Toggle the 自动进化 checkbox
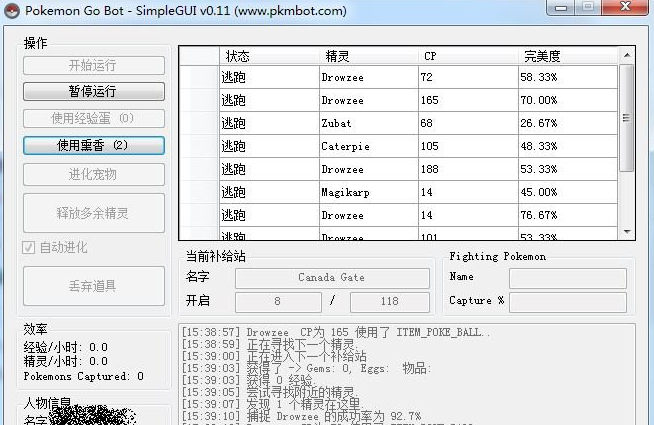Viewport: 654px width, 425px height. click(28, 248)
